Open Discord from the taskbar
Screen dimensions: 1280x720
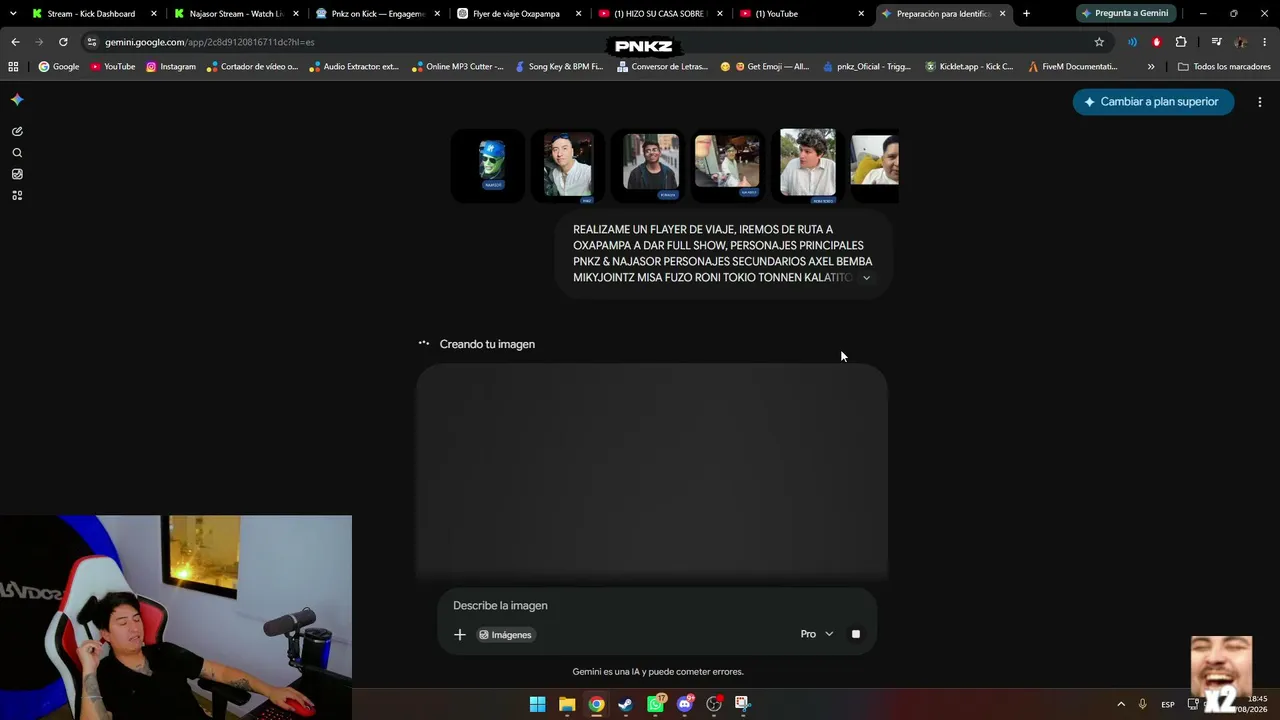point(685,704)
